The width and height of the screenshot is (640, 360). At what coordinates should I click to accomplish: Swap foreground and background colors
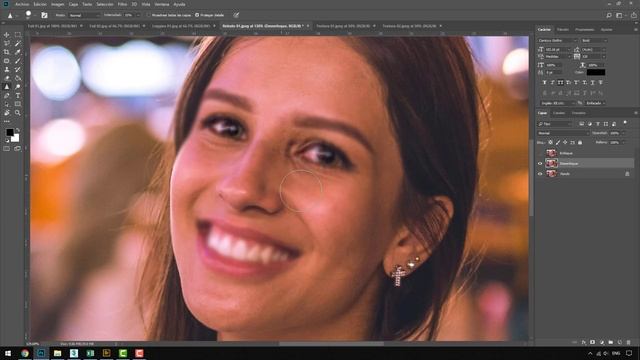point(18,130)
